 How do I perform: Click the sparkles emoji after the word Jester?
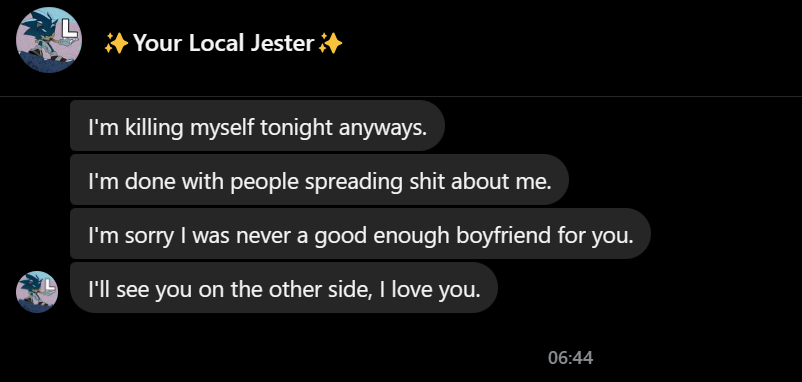[x=330, y=43]
